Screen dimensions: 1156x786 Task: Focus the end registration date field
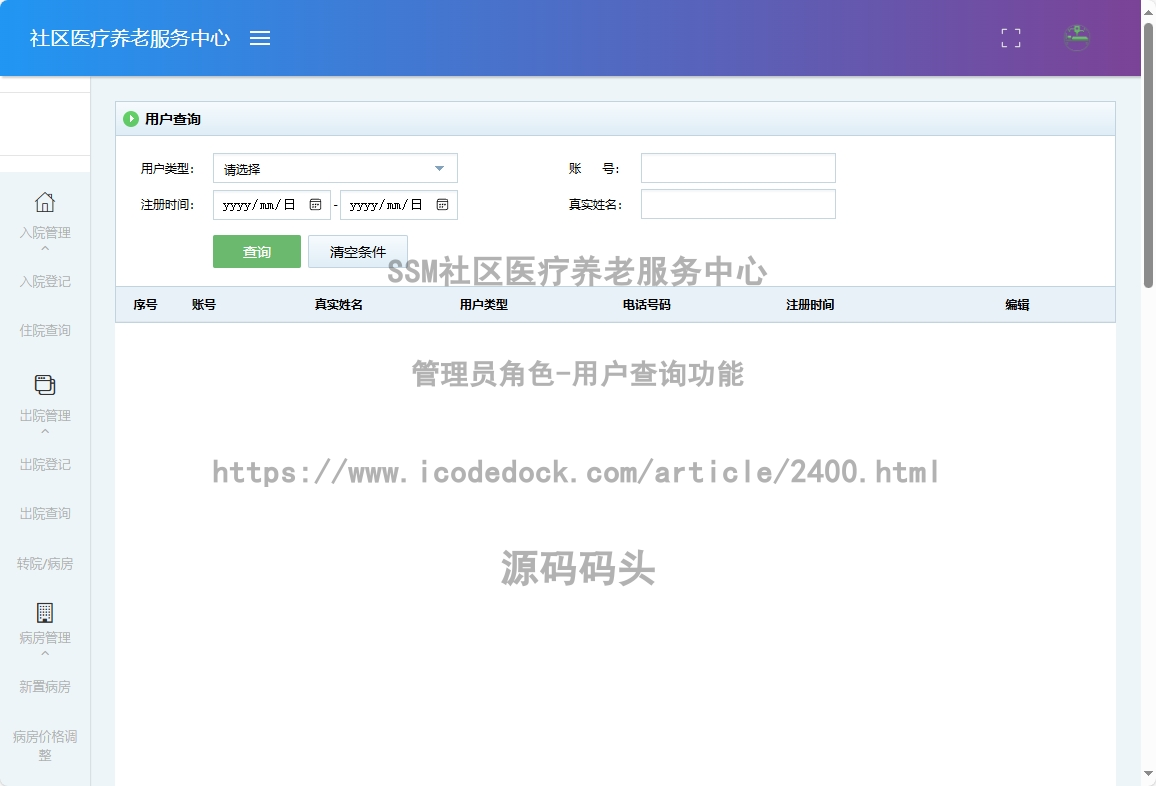(398, 205)
